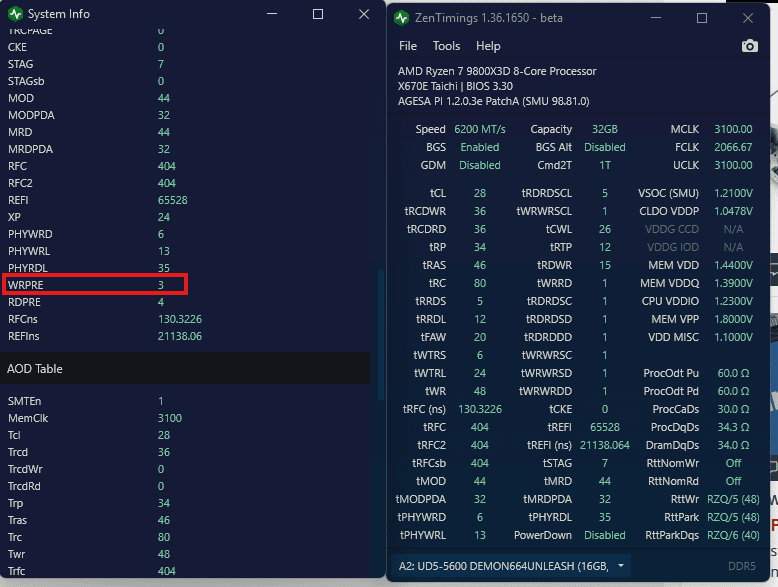Click the REFI value 65528 in System Info
The width and height of the screenshot is (778, 587).
pos(172,200)
